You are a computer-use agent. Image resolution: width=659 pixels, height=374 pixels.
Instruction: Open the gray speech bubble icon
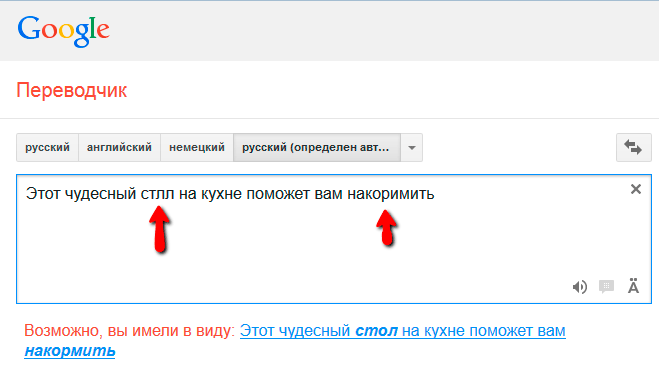(x=606, y=287)
